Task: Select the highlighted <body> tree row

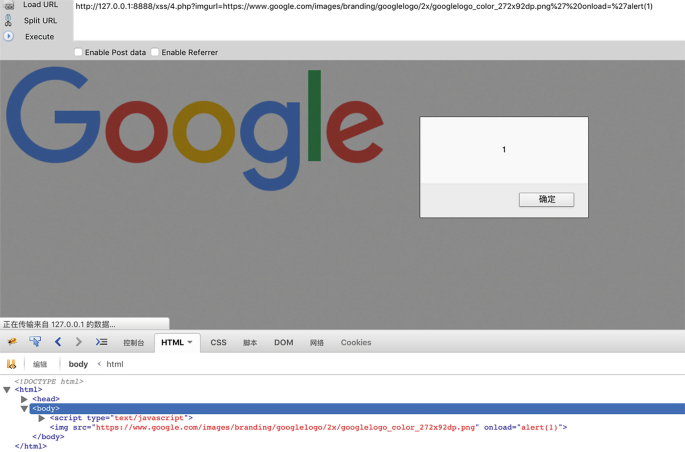Action: pyautogui.click(x=357, y=409)
